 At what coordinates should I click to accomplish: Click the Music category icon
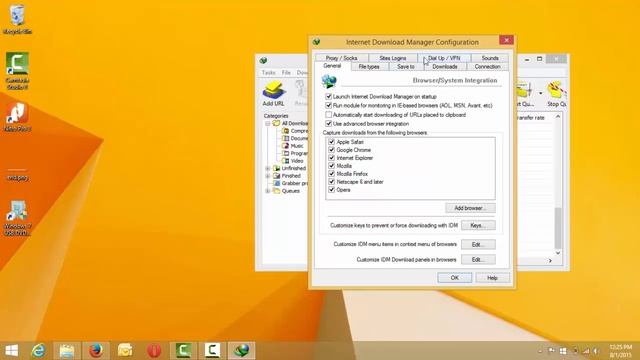(286, 146)
